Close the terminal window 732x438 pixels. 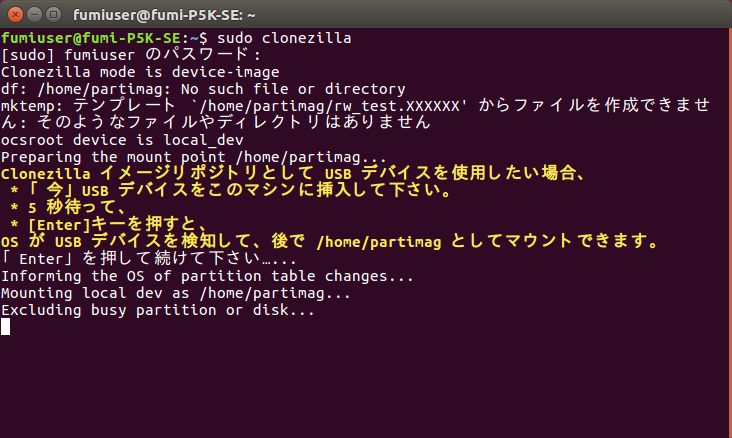tap(15, 15)
